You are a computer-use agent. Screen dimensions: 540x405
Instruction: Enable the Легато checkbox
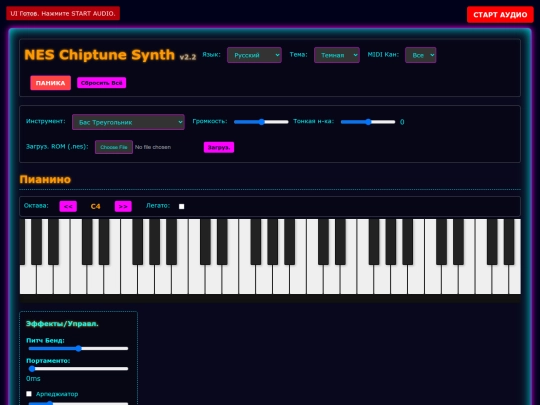click(x=181, y=206)
